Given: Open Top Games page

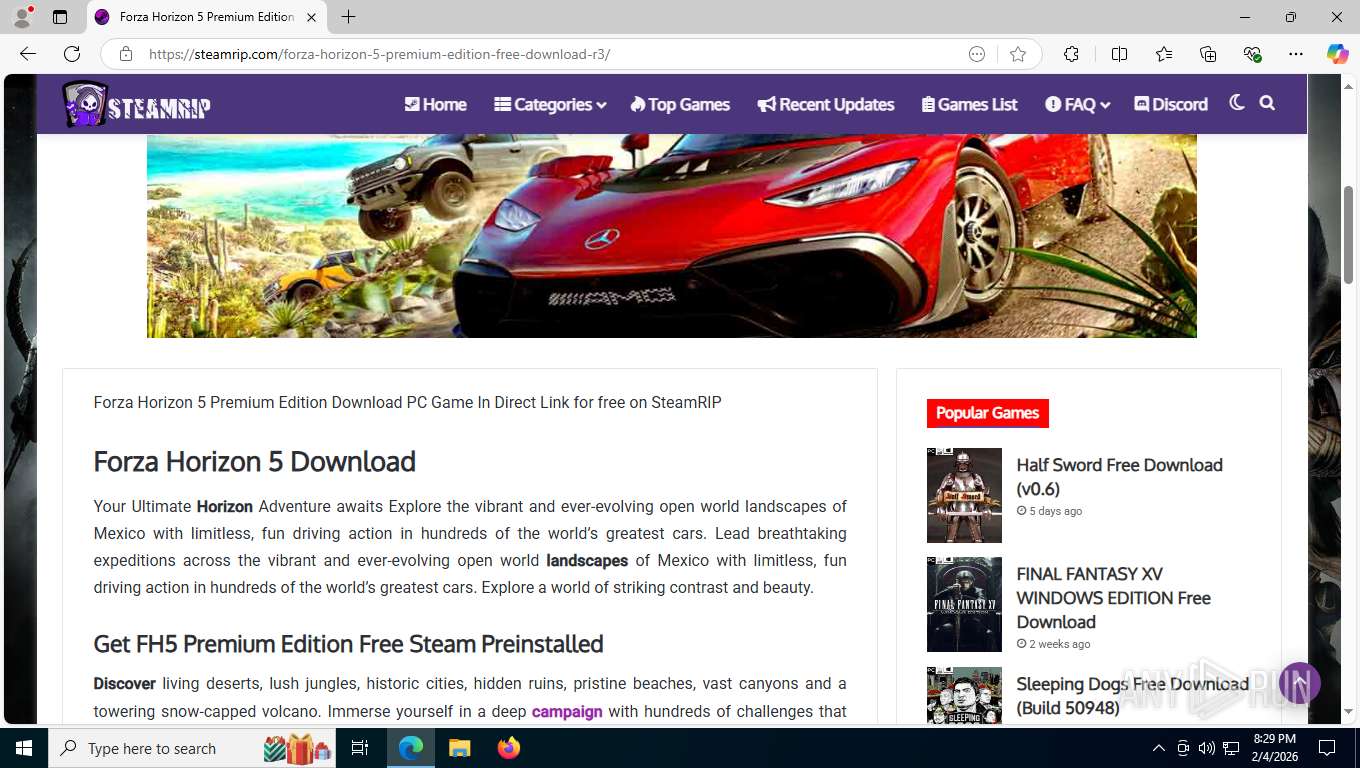Looking at the screenshot, I should (x=680, y=104).
